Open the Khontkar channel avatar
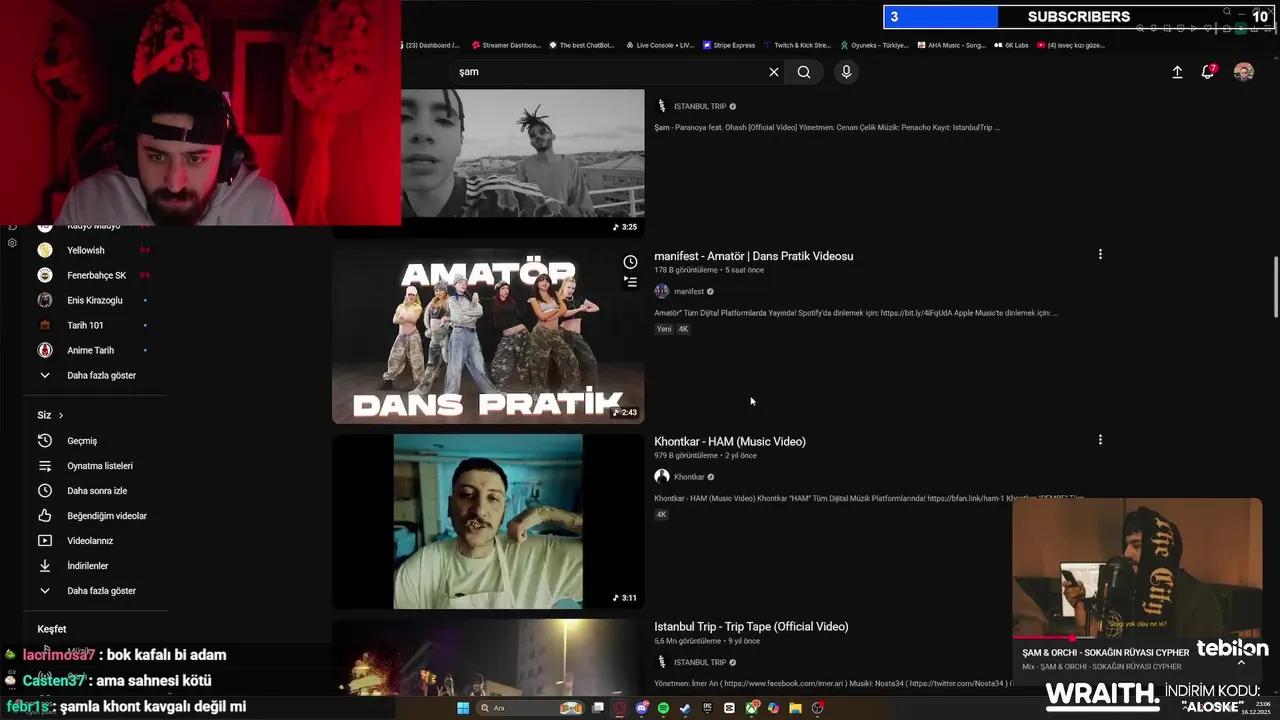 [x=661, y=477]
